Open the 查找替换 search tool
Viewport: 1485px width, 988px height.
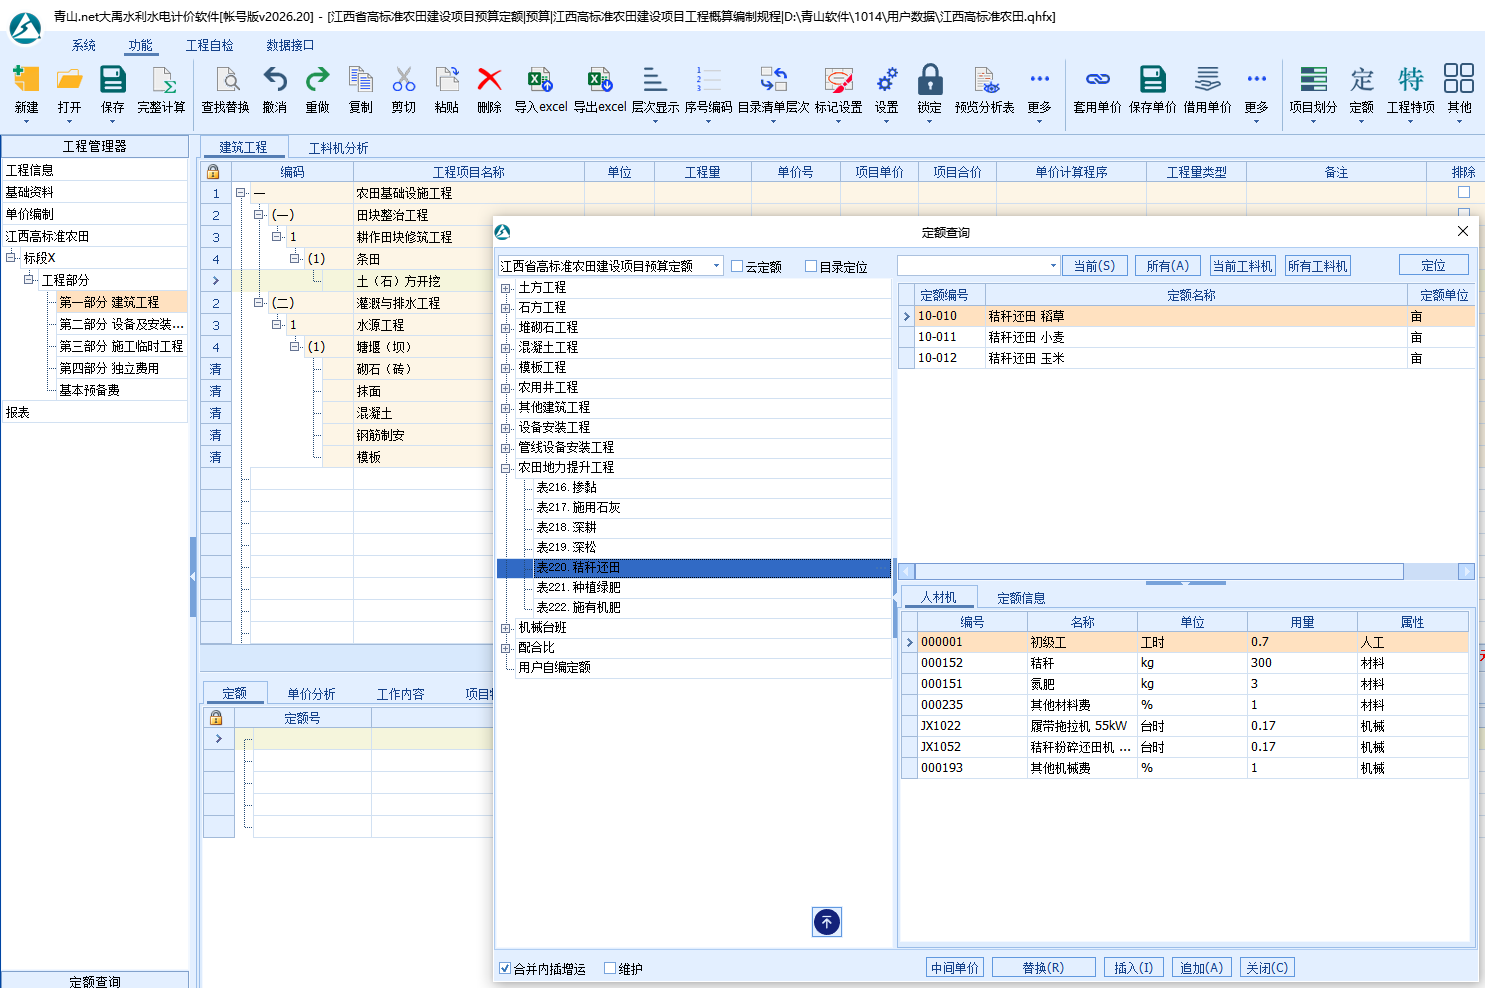225,80
